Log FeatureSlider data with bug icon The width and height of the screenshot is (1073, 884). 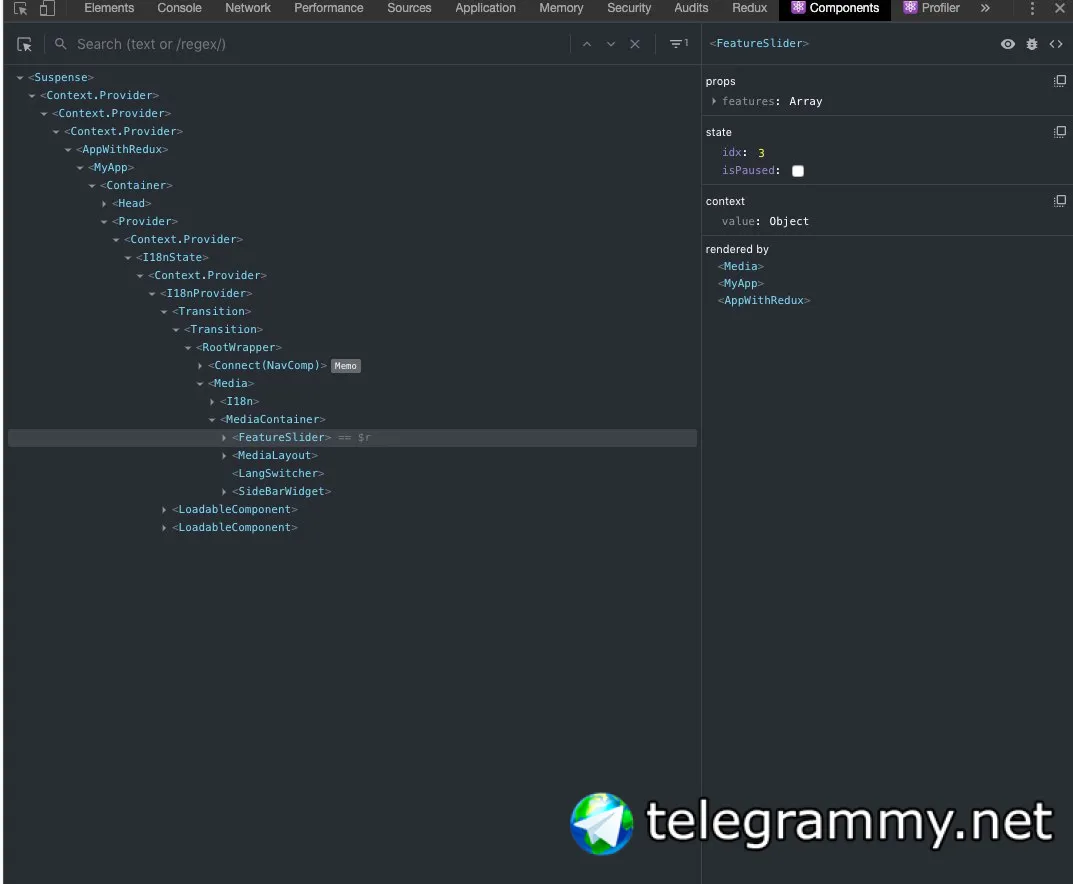[x=1031, y=44]
